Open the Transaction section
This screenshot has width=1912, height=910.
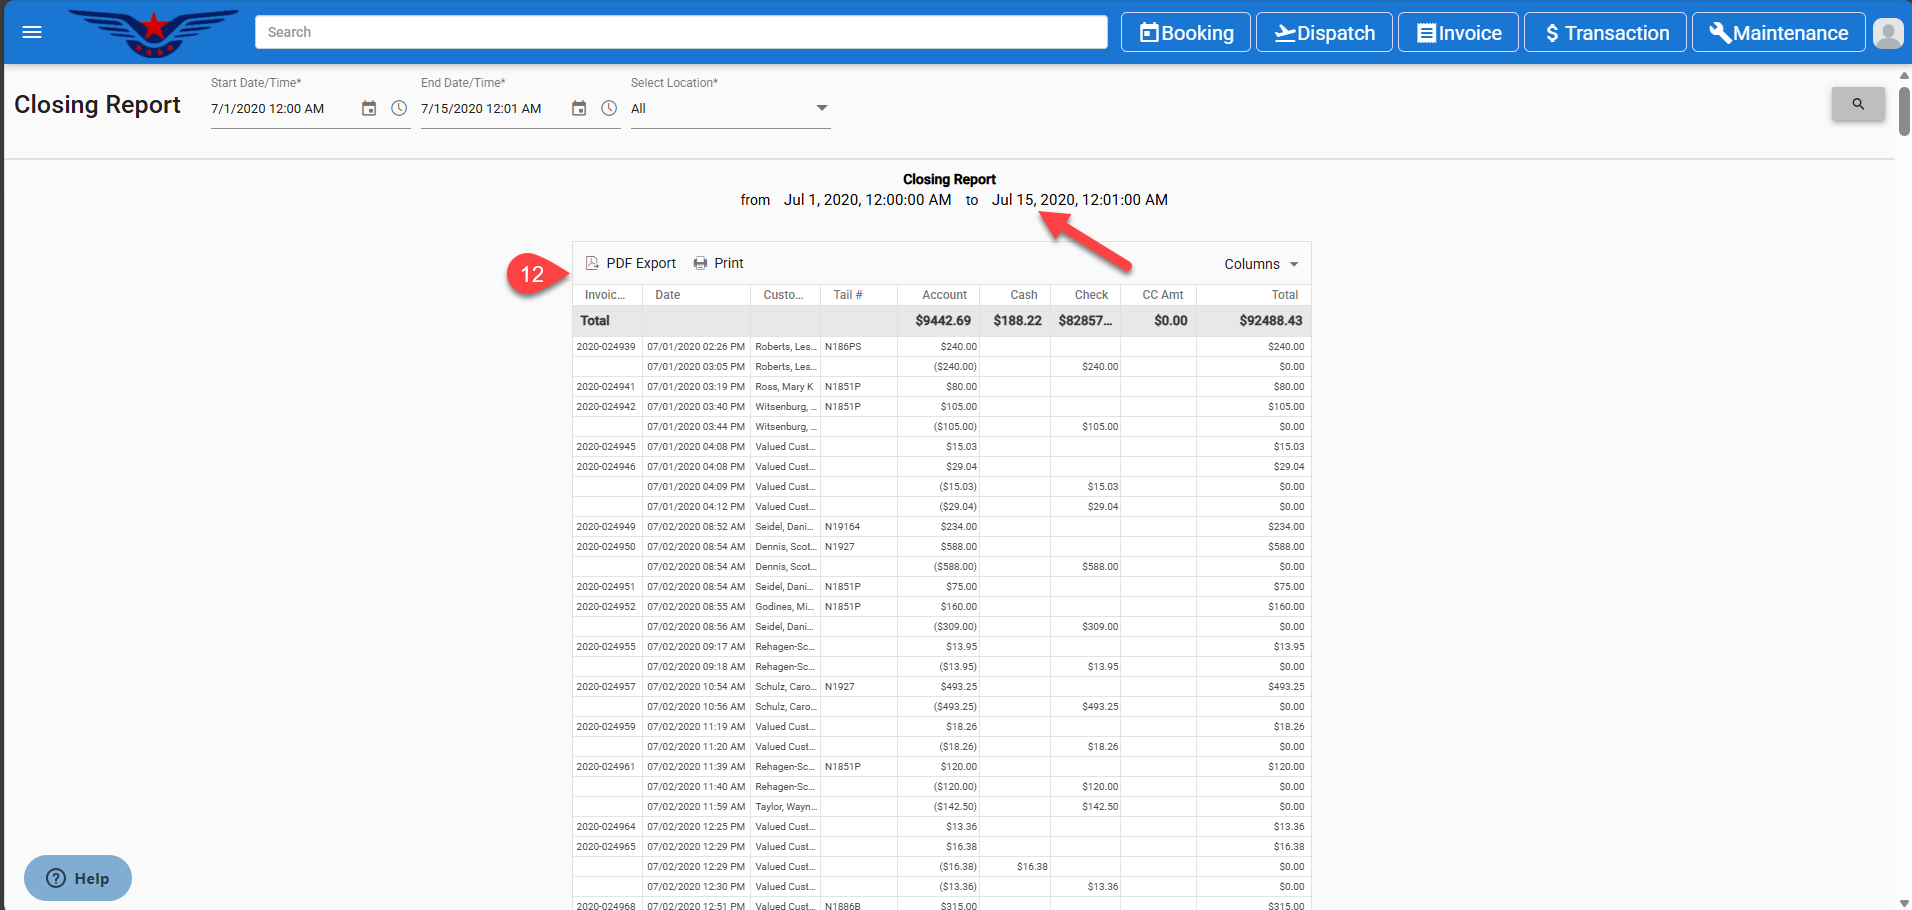tap(1604, 33)
